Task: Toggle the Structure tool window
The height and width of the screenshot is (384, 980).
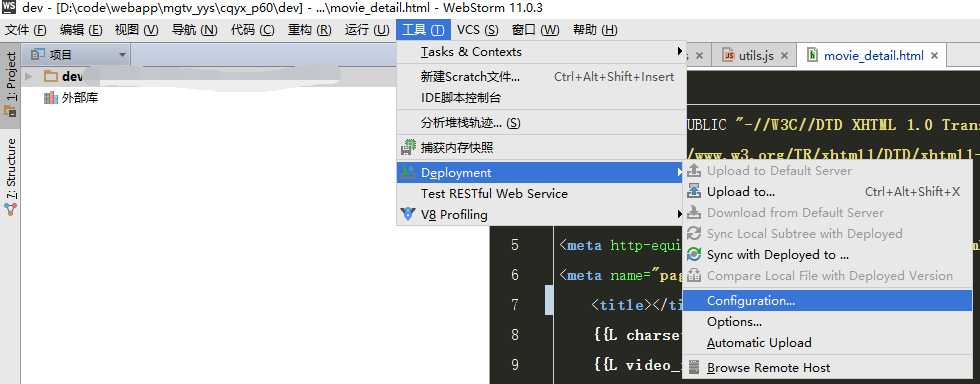Action: click(x=10, y=177)
